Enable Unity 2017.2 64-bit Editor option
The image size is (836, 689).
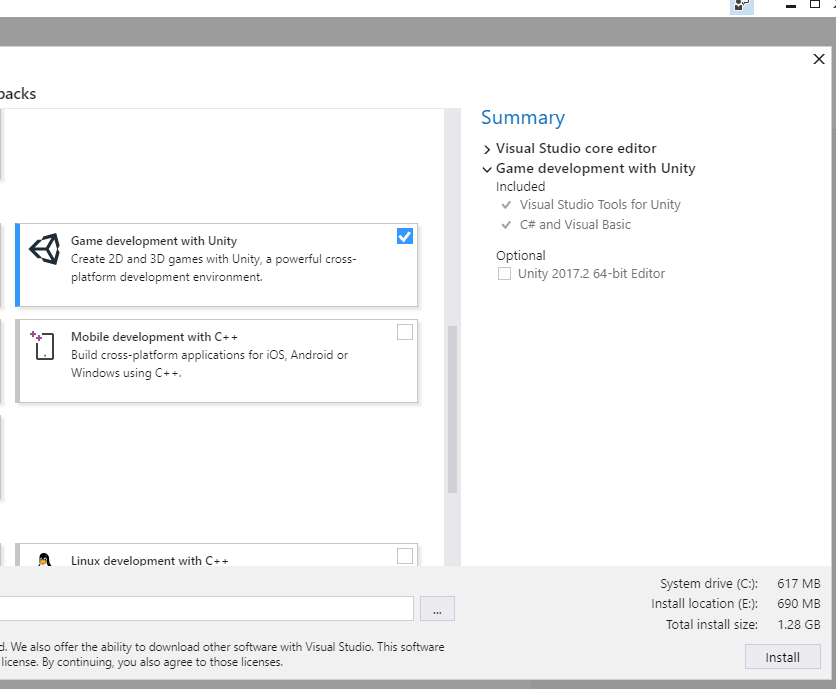[x=504, y=274]
